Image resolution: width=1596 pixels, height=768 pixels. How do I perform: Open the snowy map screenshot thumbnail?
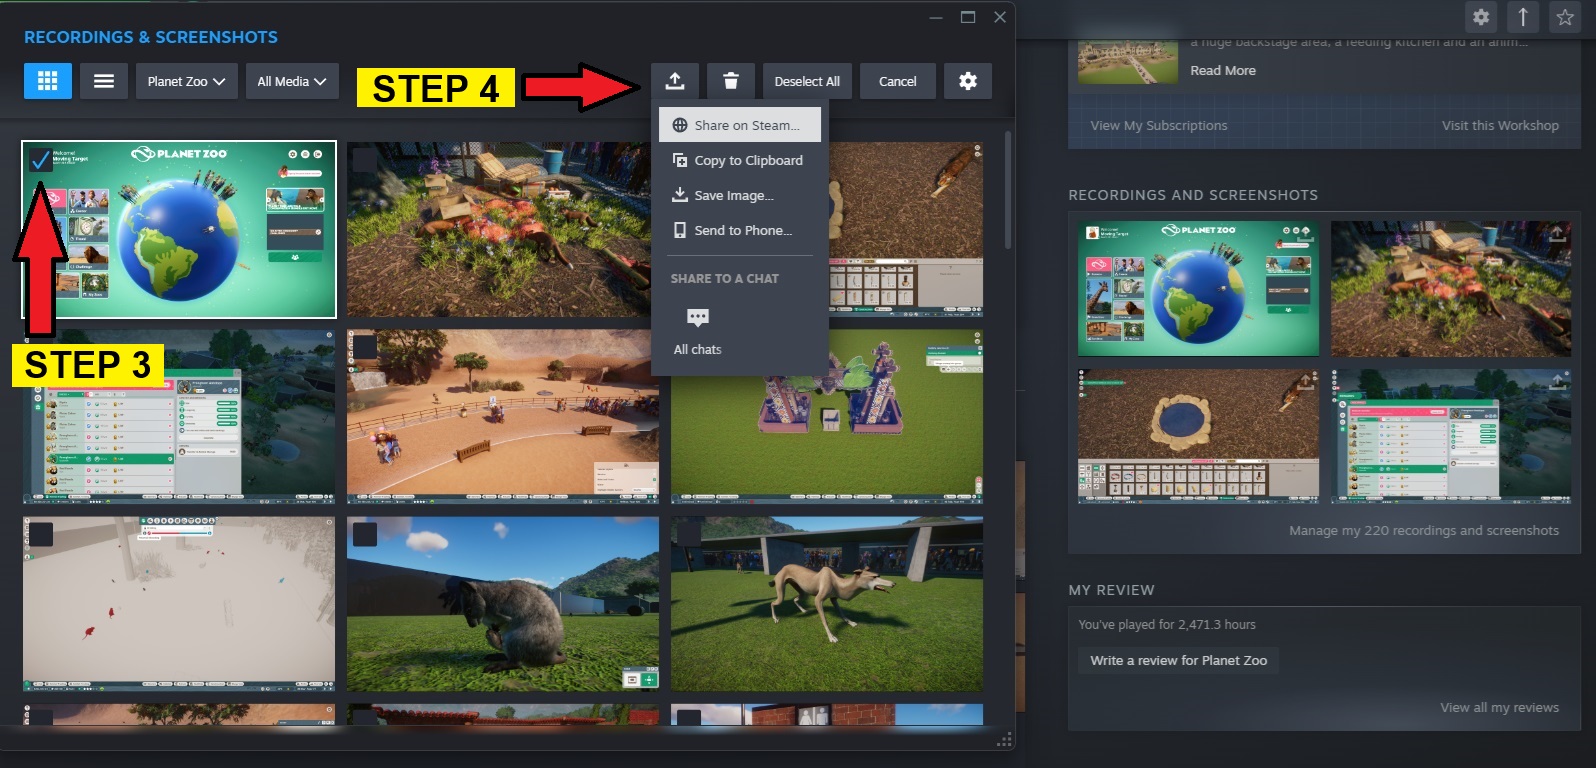tap(179, 603)
